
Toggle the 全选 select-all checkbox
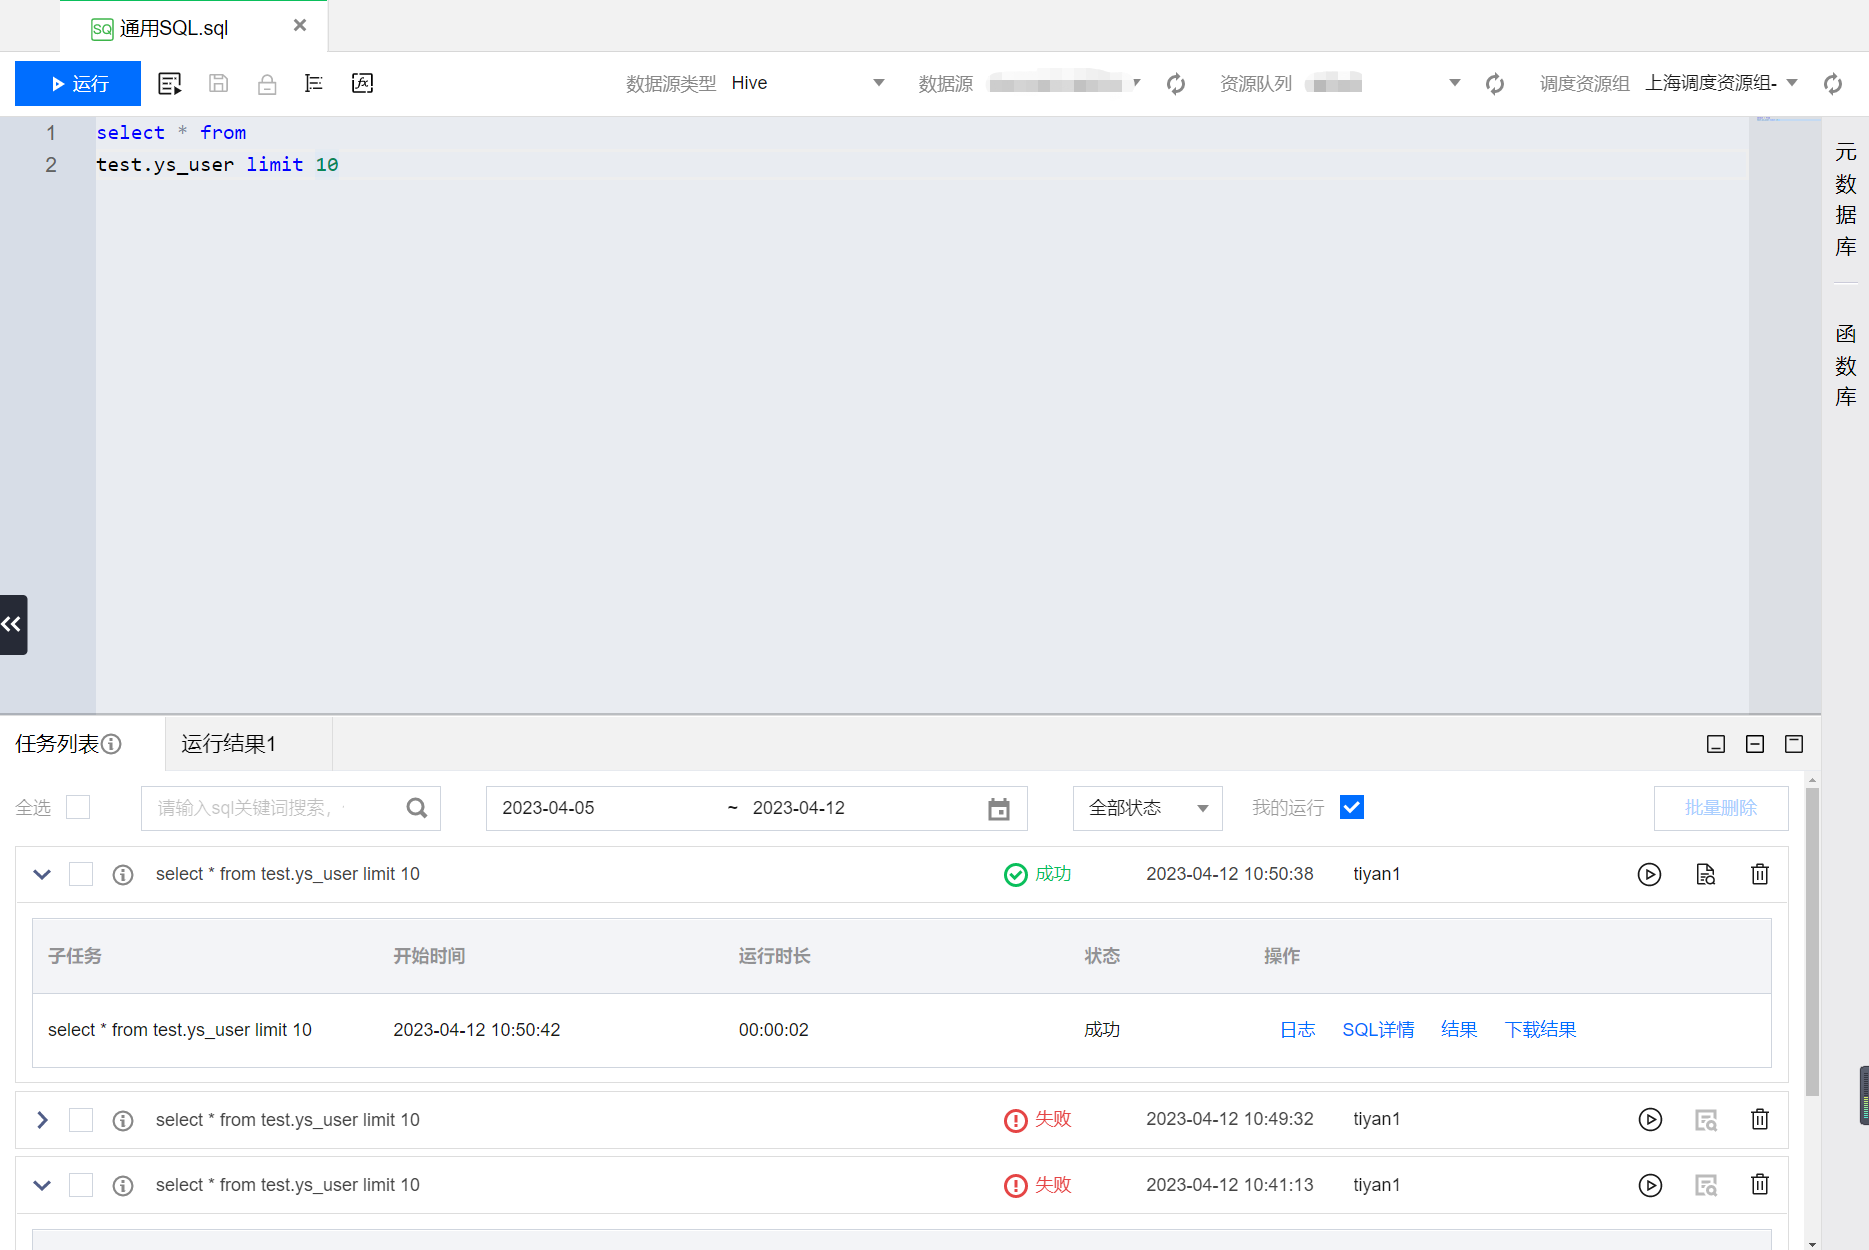point(78,807)
